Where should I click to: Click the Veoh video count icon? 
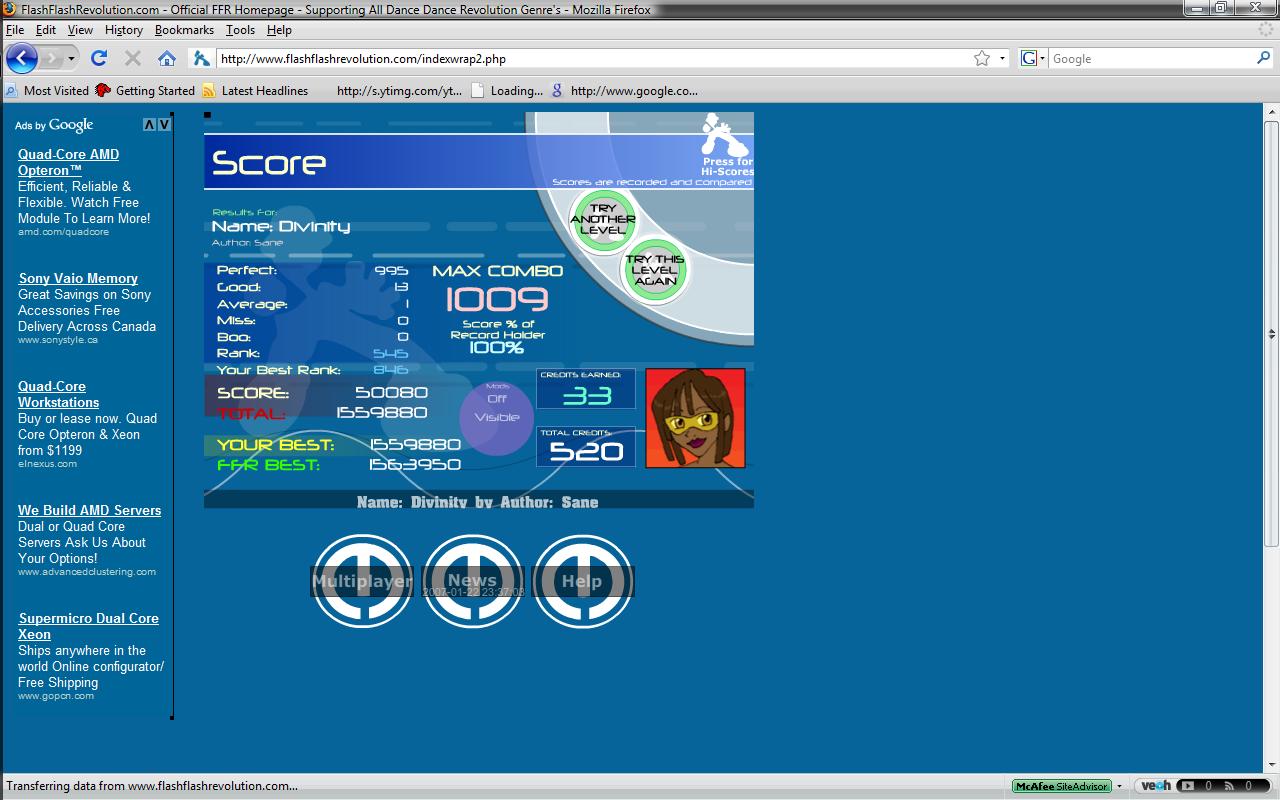[1187, 786]
